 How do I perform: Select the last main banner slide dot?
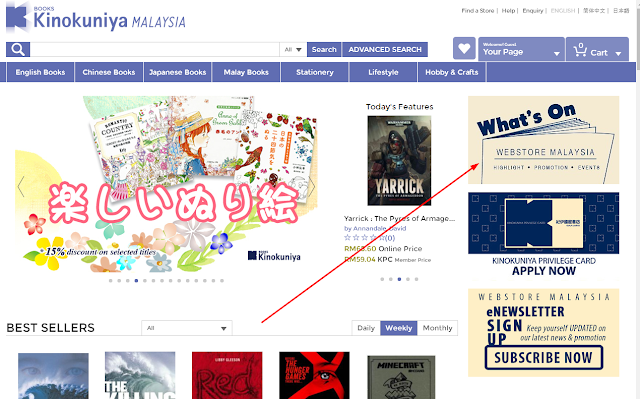222,281
